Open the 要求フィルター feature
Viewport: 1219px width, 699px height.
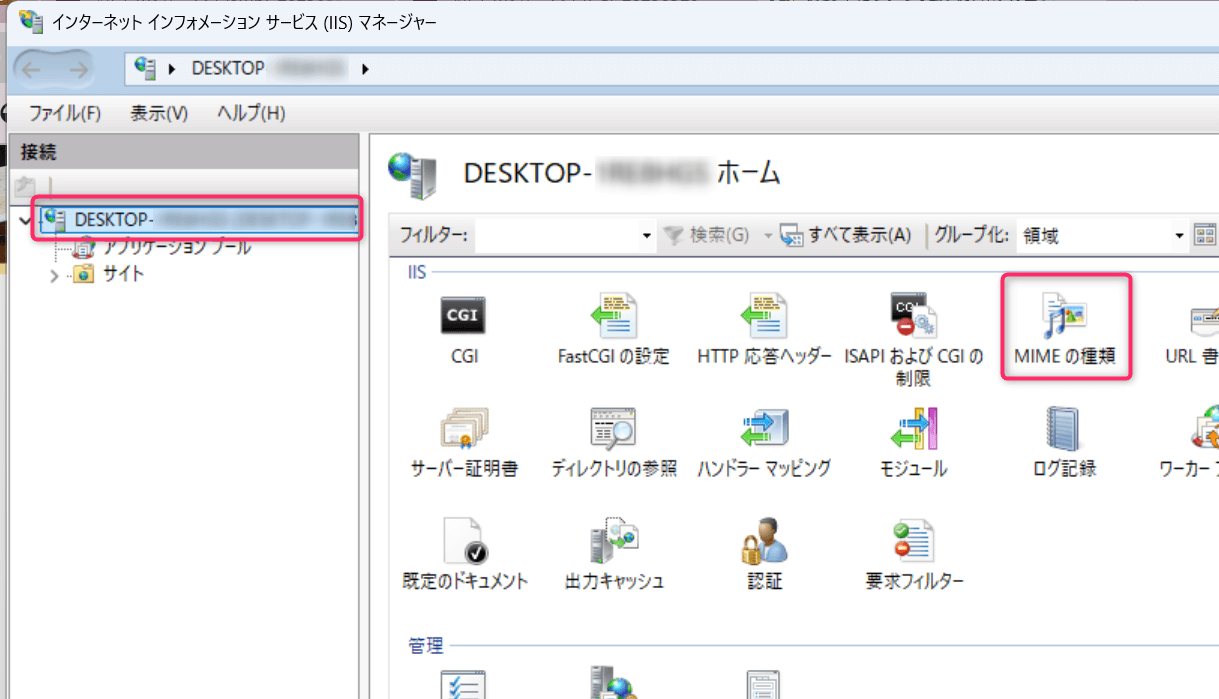coord(913,550)
